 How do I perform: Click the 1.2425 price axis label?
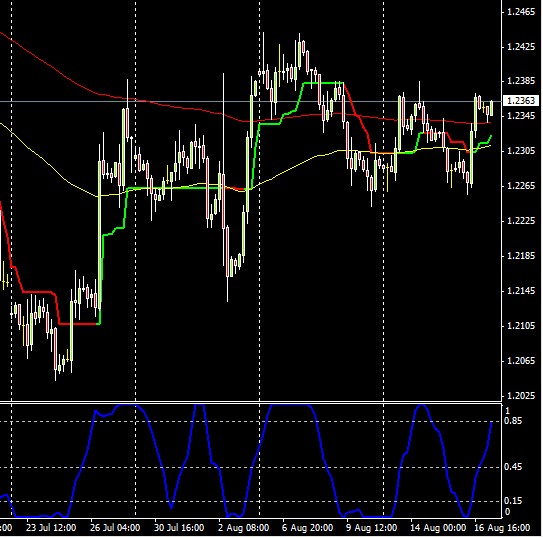521,47
